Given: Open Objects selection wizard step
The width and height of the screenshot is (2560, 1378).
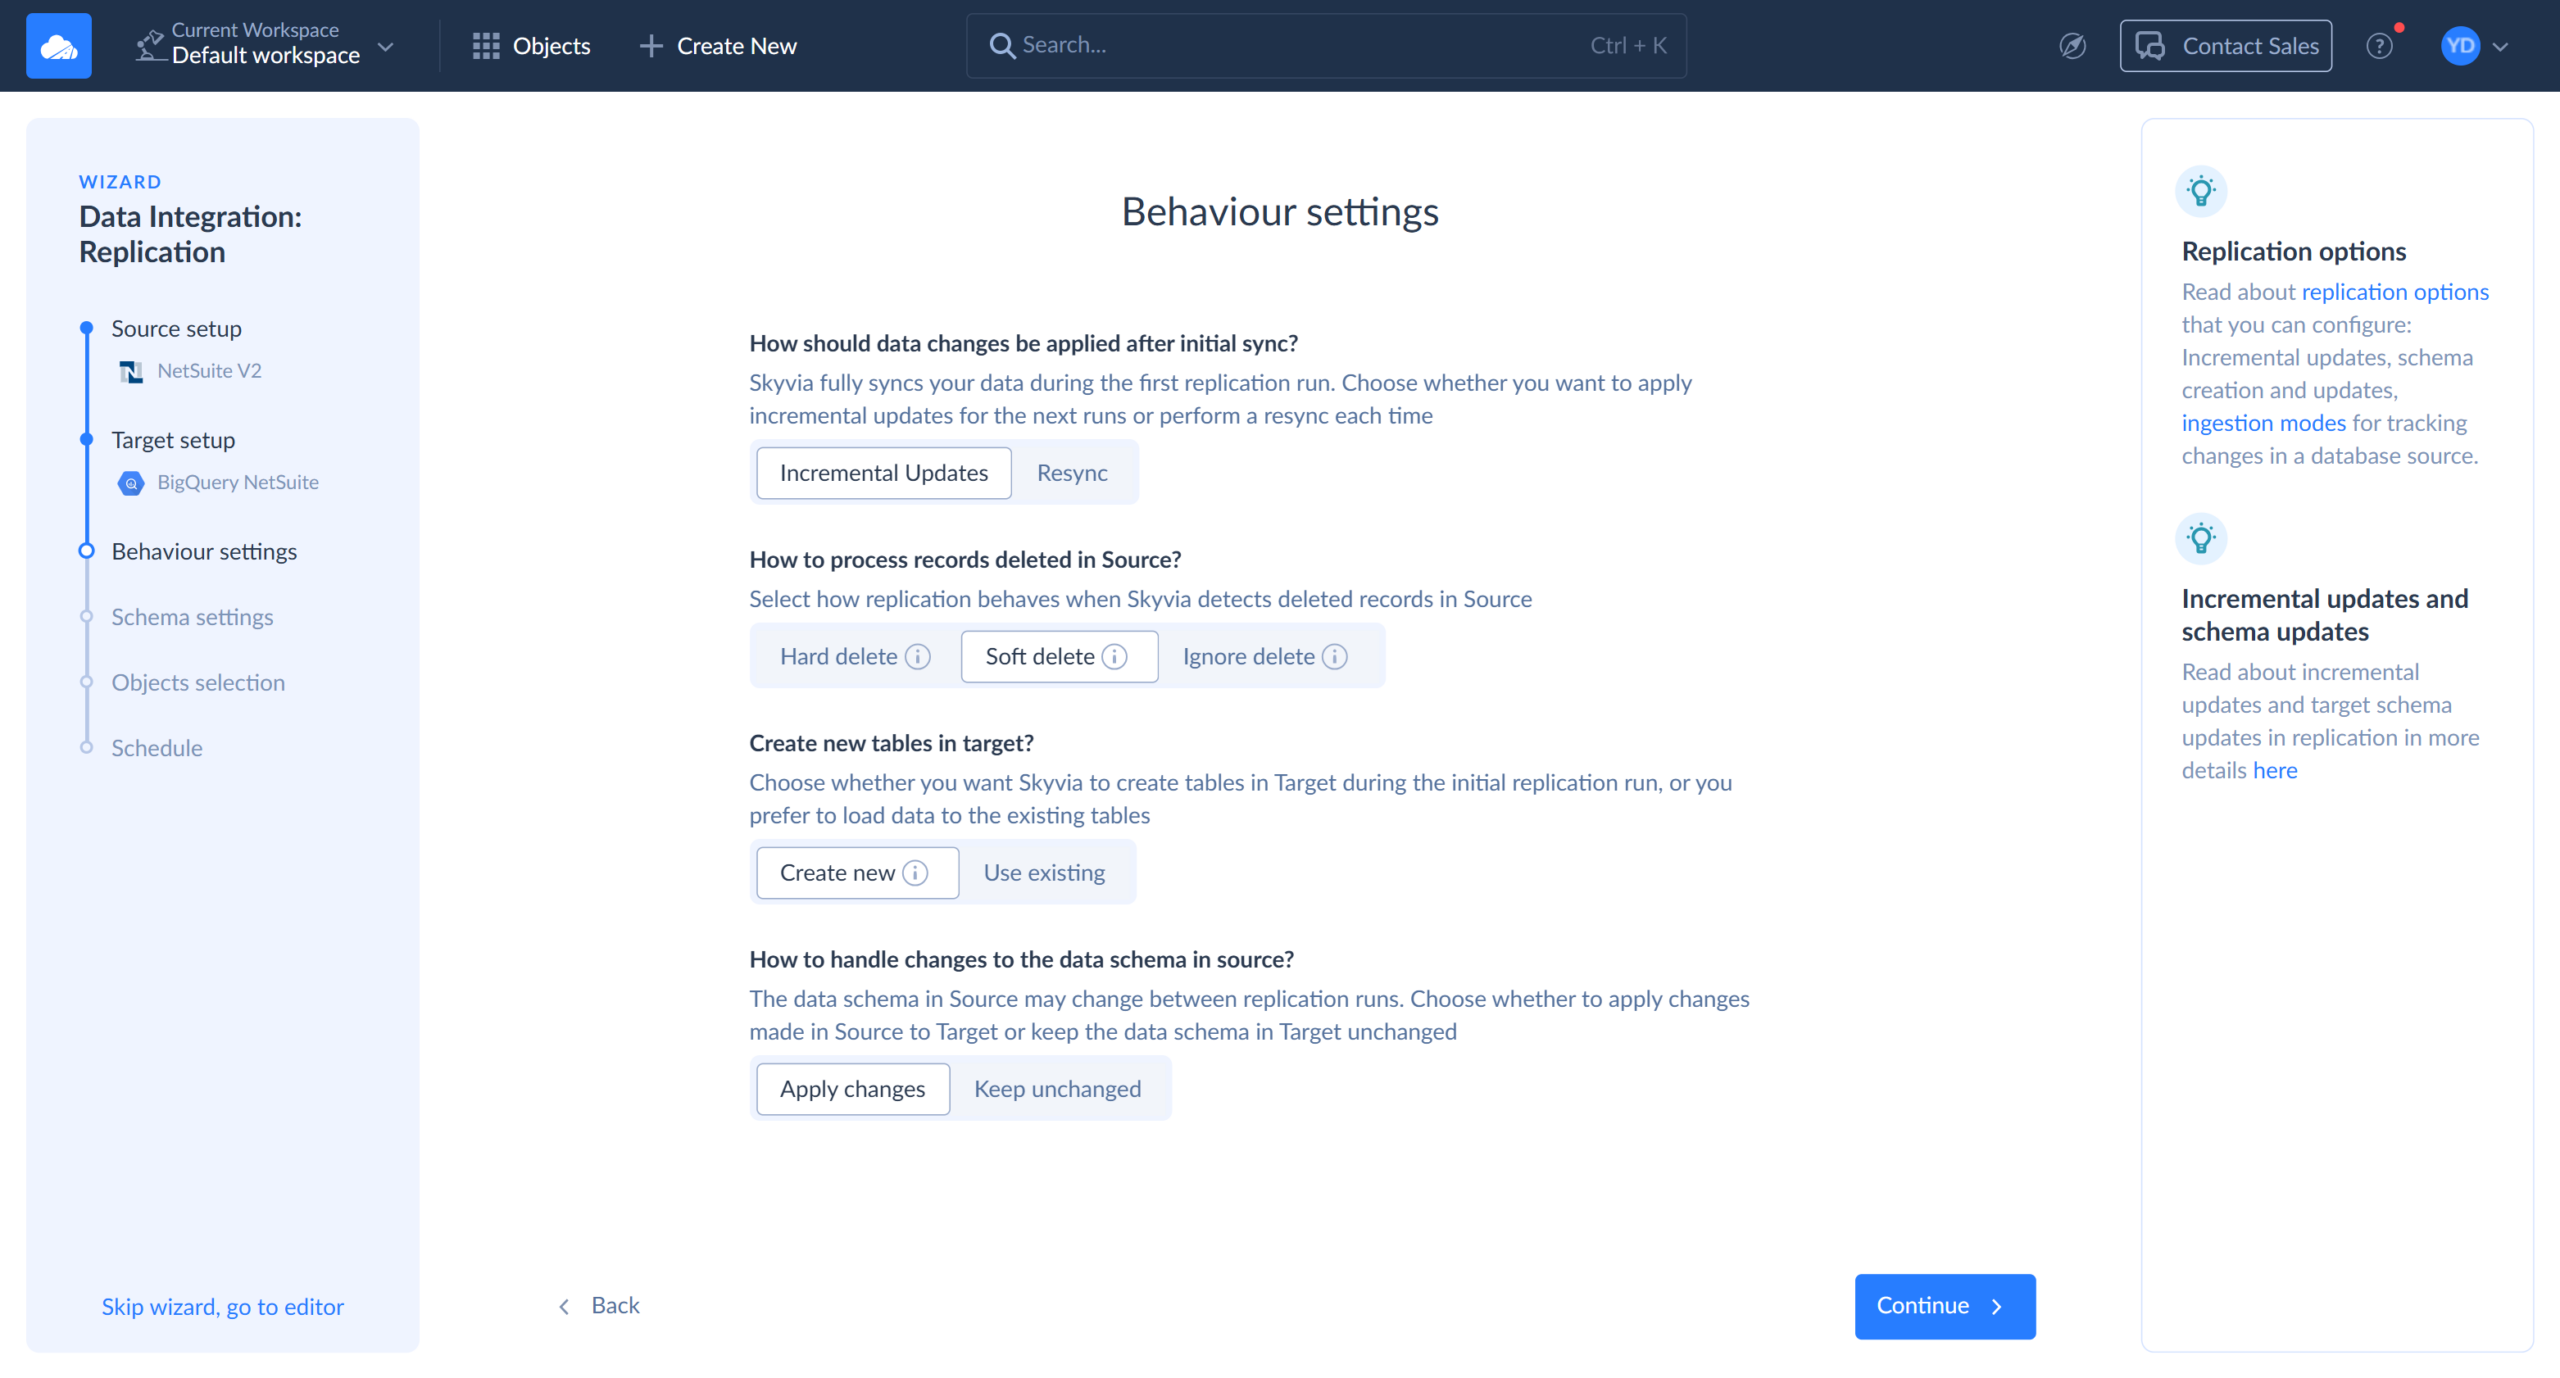Looking at the screenshot, I should (198, 683).
